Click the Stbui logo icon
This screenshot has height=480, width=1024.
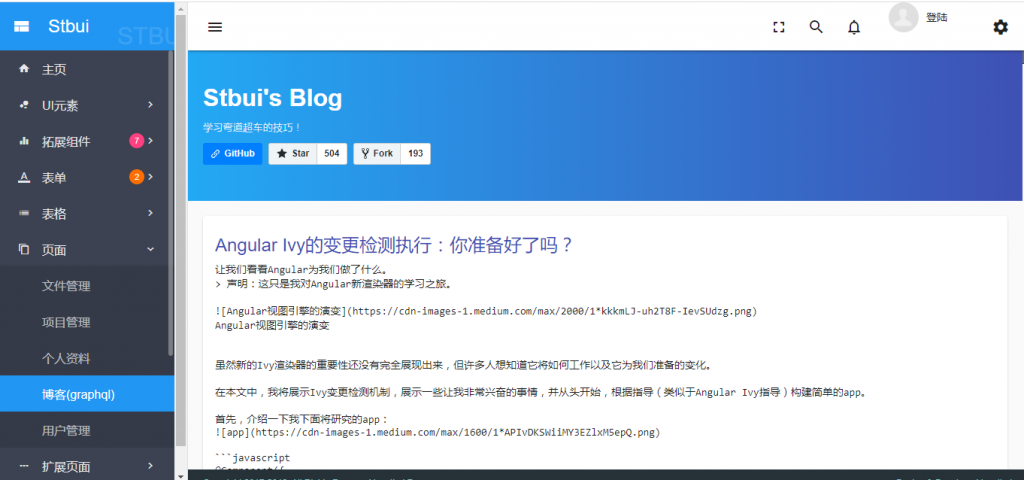coord(22,27)
